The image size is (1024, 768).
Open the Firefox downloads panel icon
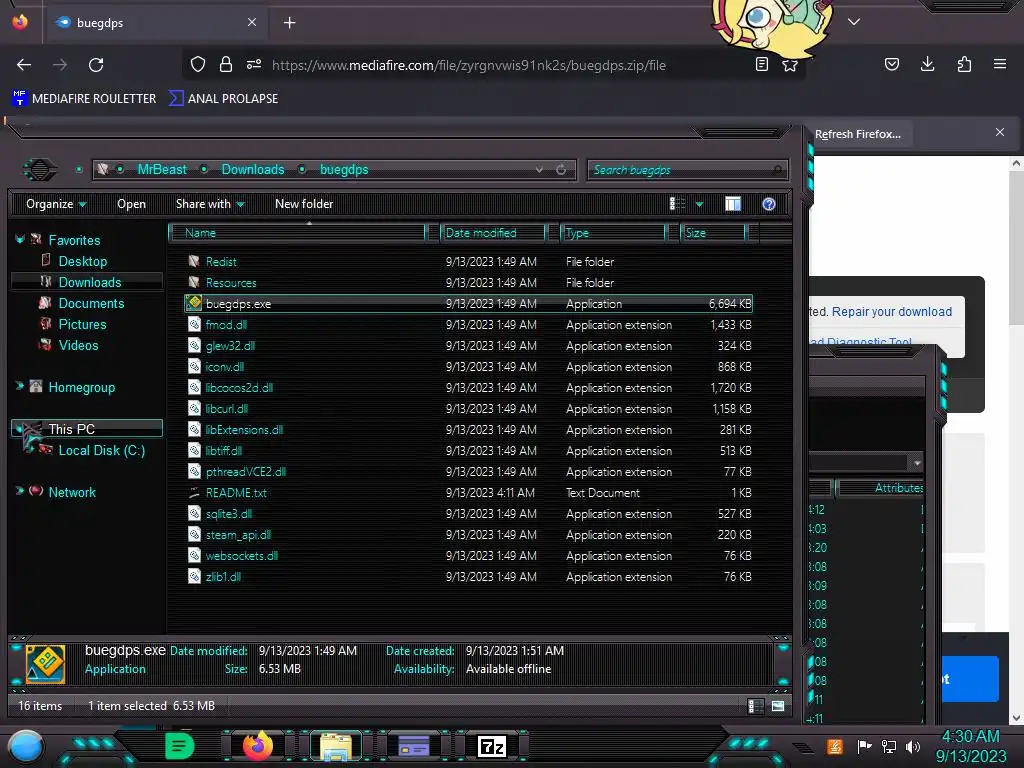[x=927, y=64]
